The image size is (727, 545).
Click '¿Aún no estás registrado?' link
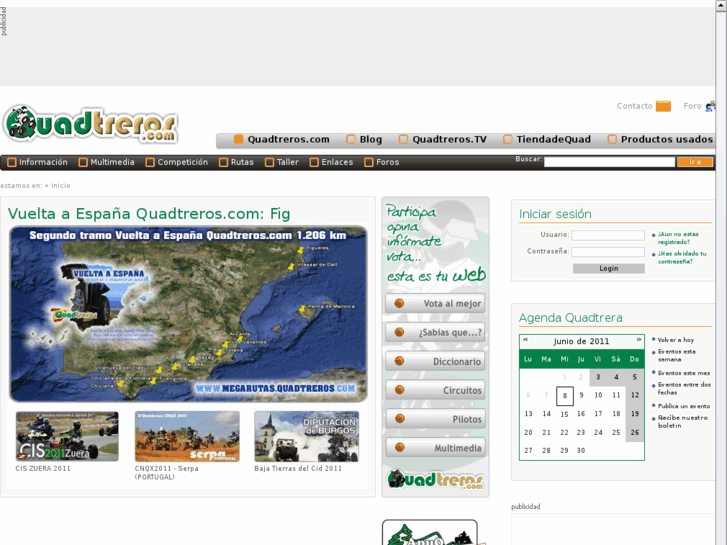[678, 238]
